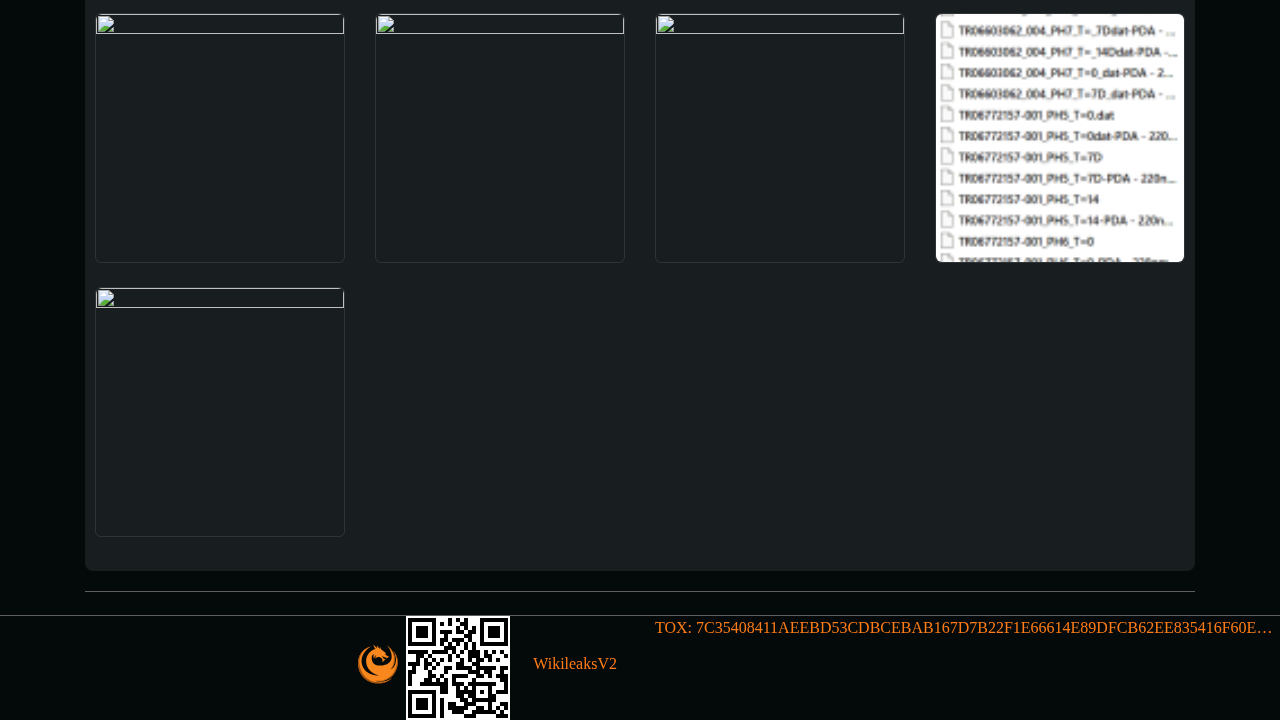Open the WikileaksV2 link

pos(575,664)
